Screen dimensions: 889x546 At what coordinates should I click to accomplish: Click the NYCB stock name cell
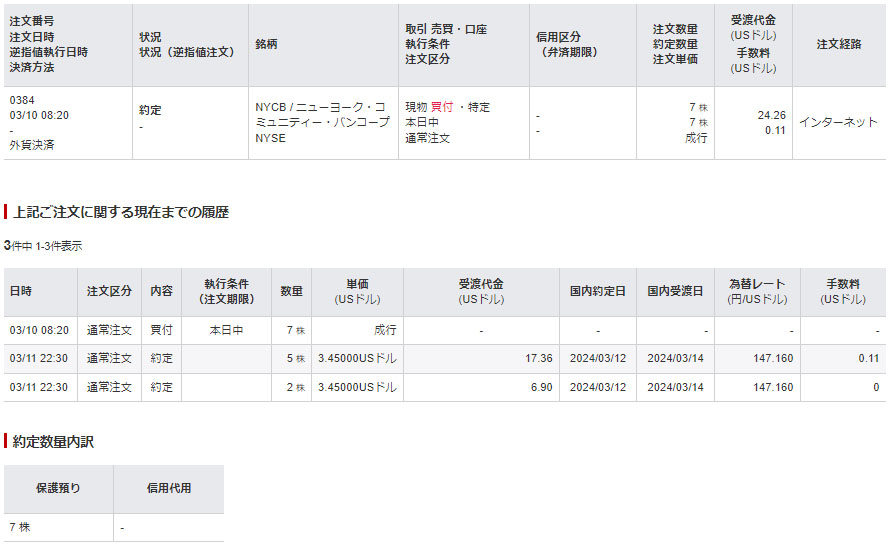point(322,122)
